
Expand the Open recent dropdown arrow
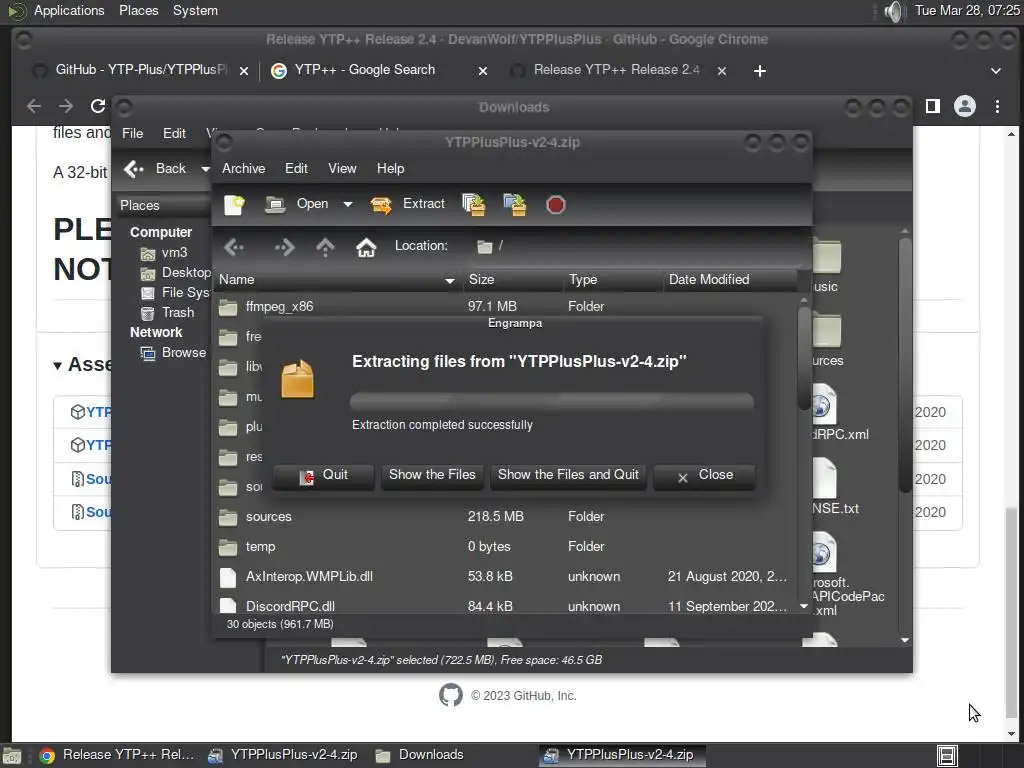(x=348, y=204)
